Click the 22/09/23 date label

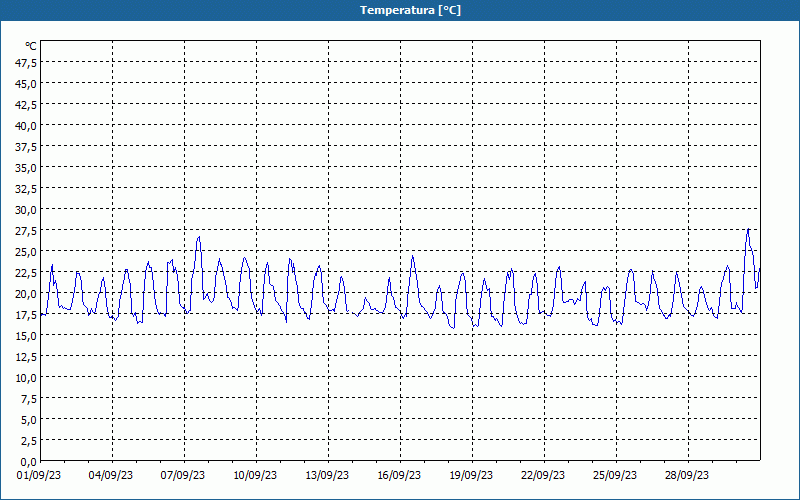(543, 475)
